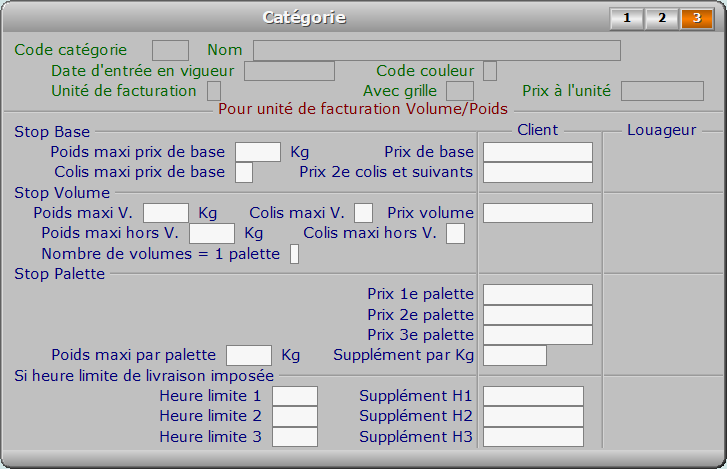The height and width of the screenshot is (469, 727).
Task: Click the Poids maxi hors V. field
Action: point(212,233)
